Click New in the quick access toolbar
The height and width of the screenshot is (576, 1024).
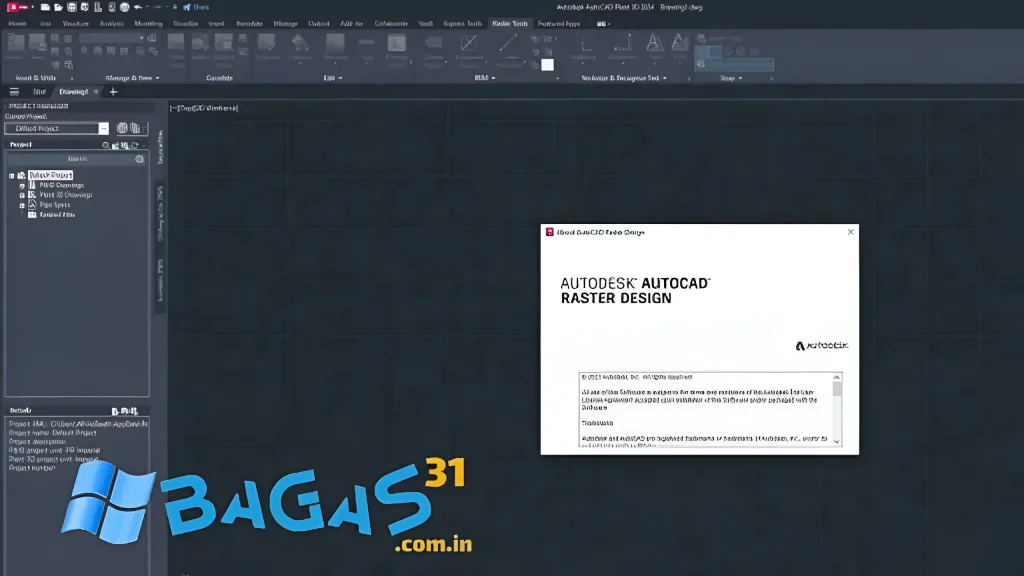(x=45, y=7)
